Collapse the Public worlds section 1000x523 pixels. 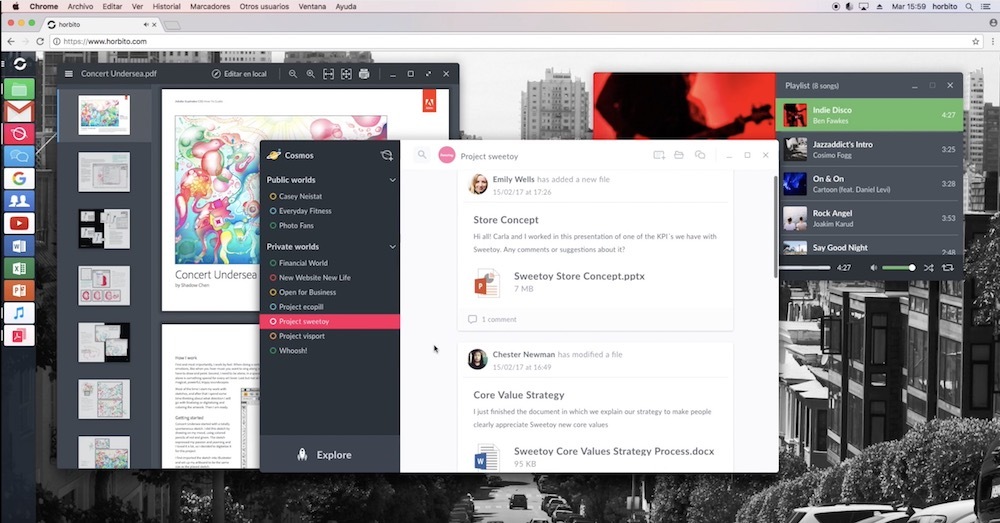tap(392, 180)
